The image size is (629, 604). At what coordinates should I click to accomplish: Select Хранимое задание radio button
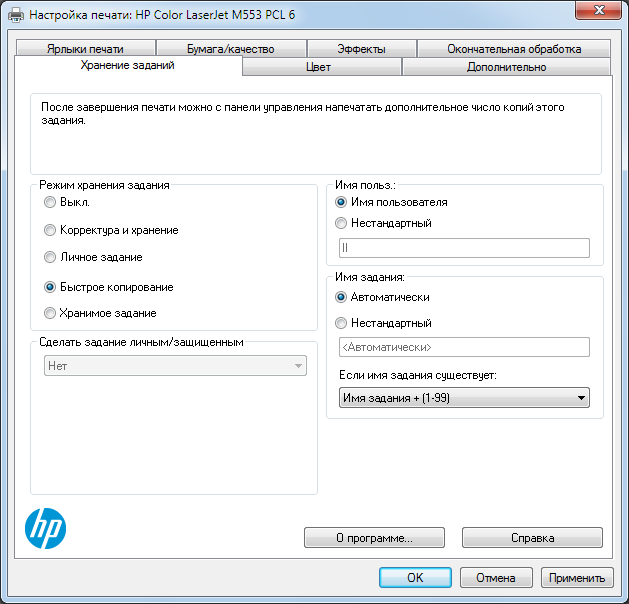50,313
